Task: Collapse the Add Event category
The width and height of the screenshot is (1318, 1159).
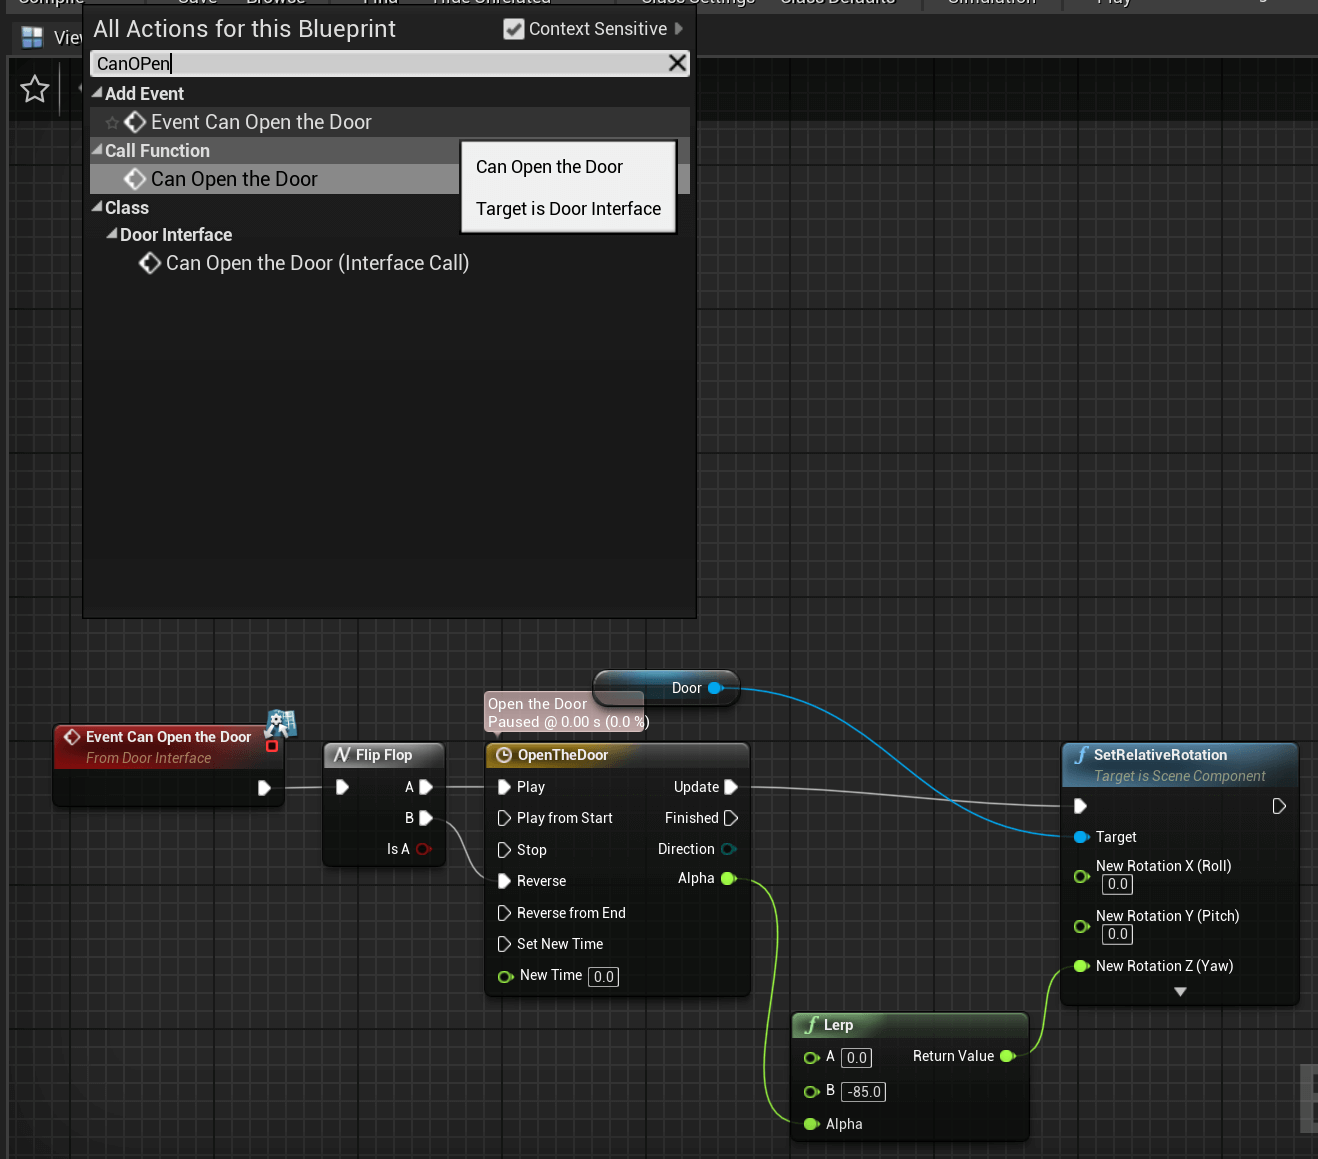Action: point(97,93)
